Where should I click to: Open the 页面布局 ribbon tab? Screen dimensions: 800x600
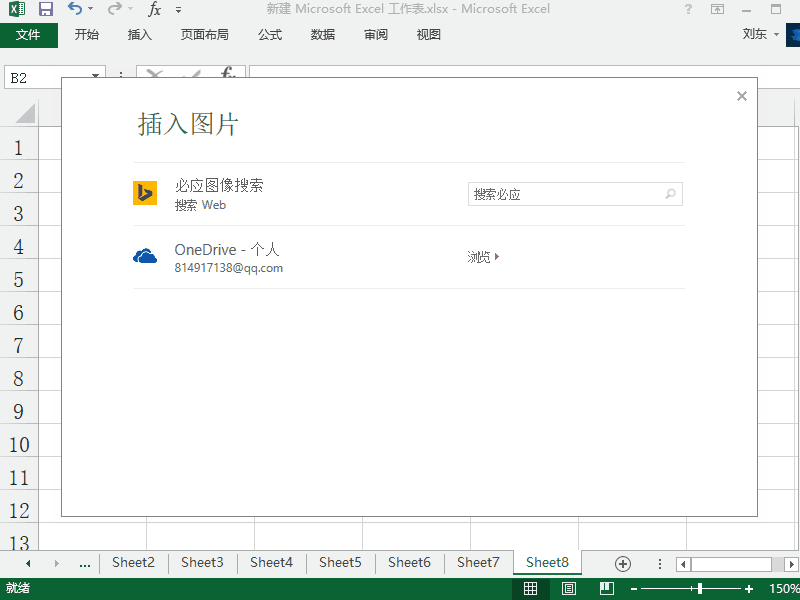(x=204, y=35)
